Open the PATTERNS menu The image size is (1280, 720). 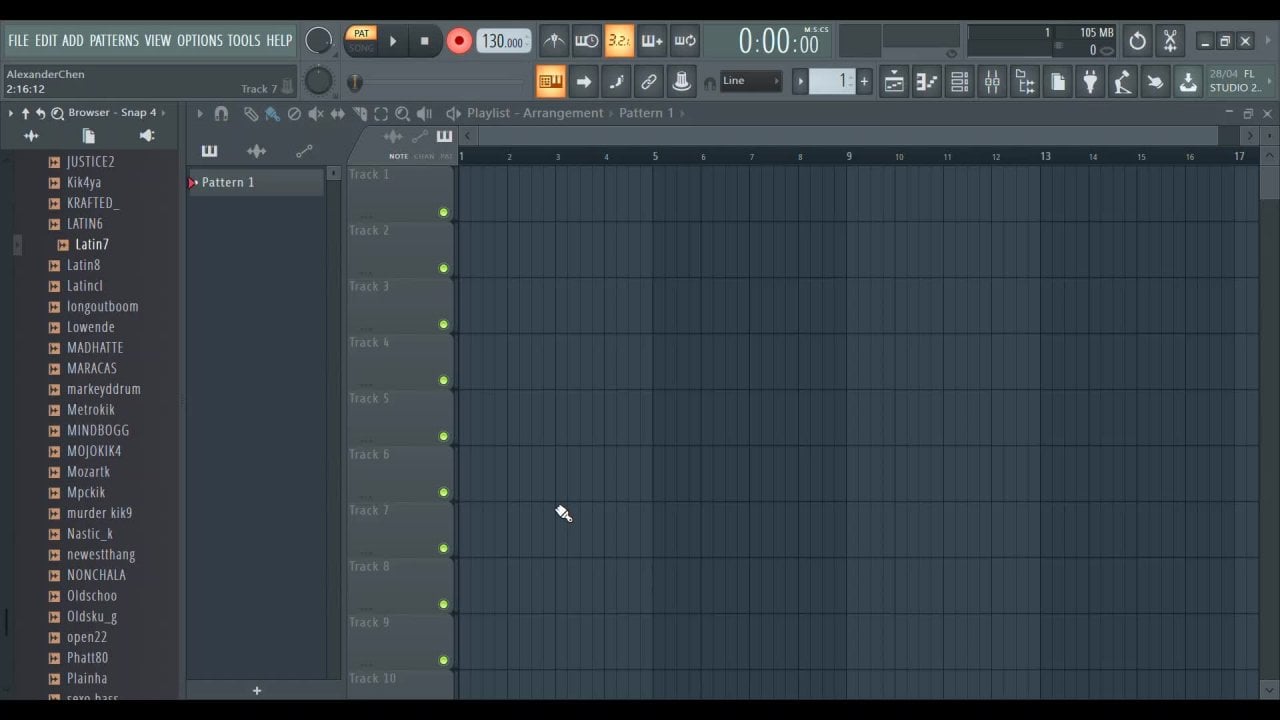114,41
